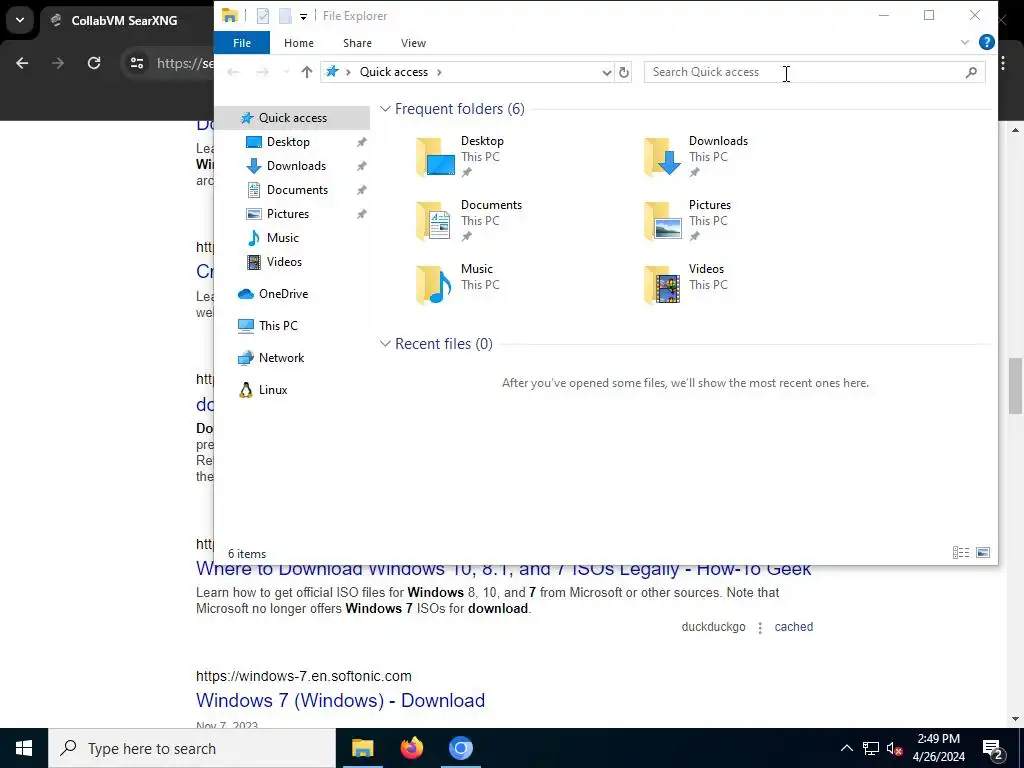
Task: Switch to the Home ribbon tab
Action: (298, 43)
